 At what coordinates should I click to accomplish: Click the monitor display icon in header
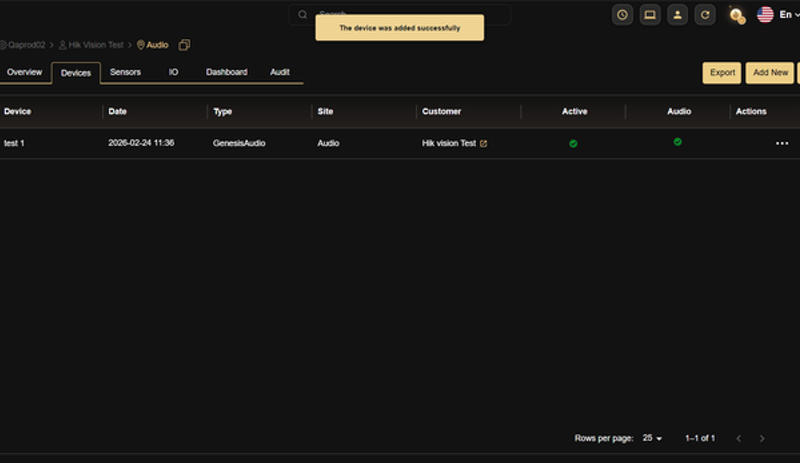(x=649, y=15)
